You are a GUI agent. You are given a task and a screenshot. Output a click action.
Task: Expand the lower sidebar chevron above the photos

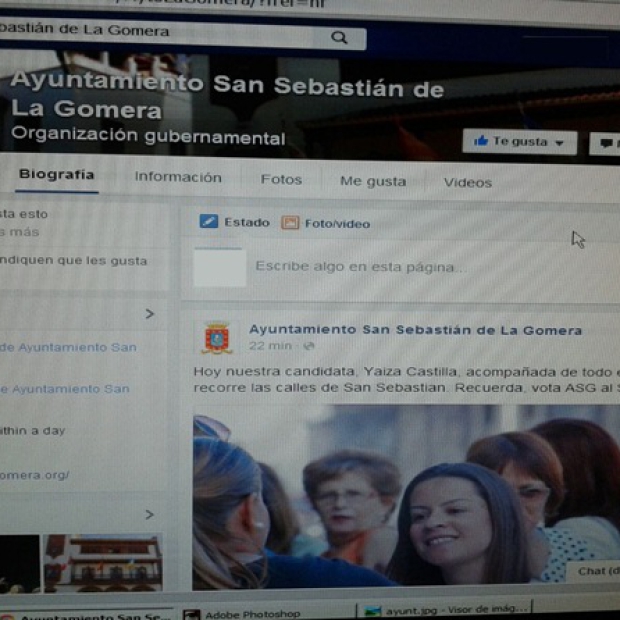click(x=149, y=514)
